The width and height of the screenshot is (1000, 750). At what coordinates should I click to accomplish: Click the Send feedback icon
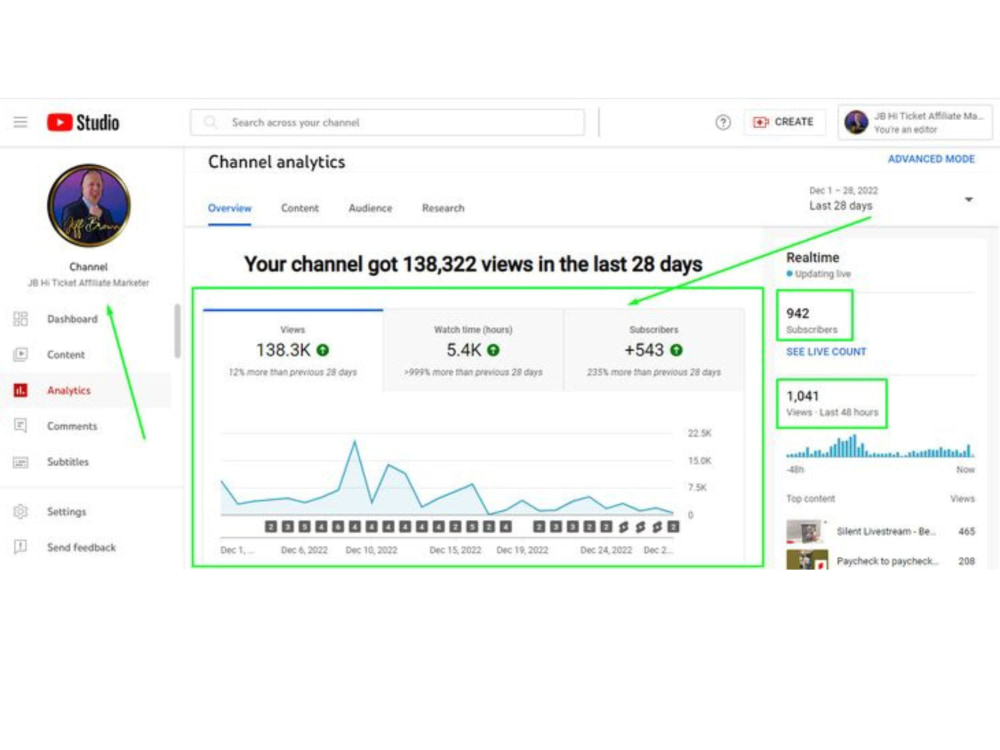coord(20,547)
